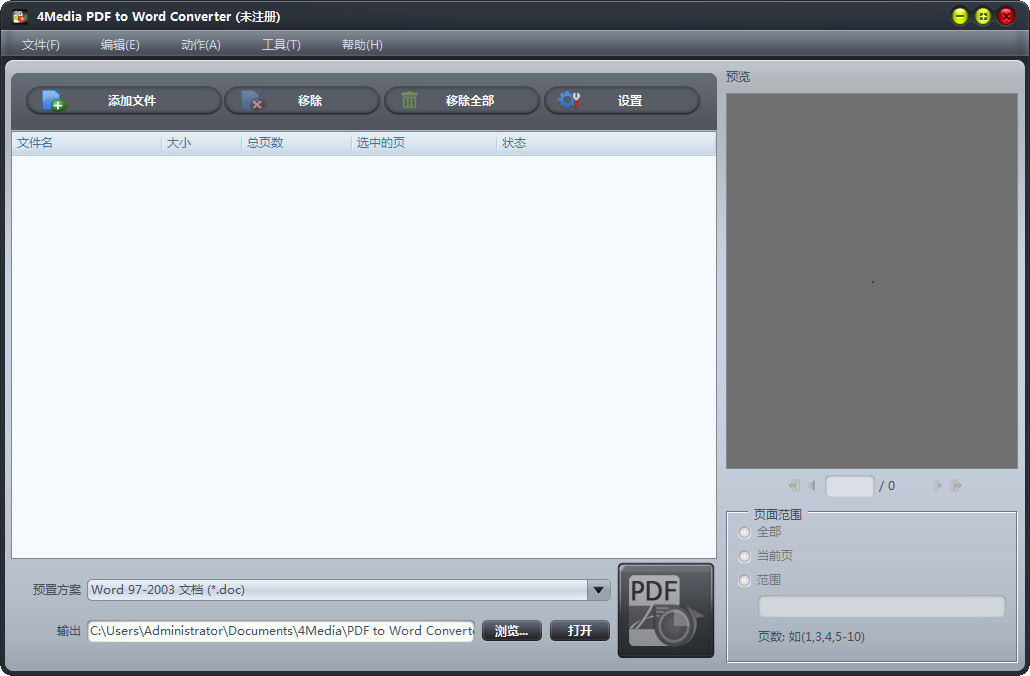
Task: Sort by Total Pages (总页数) column header
Action: 296,143
